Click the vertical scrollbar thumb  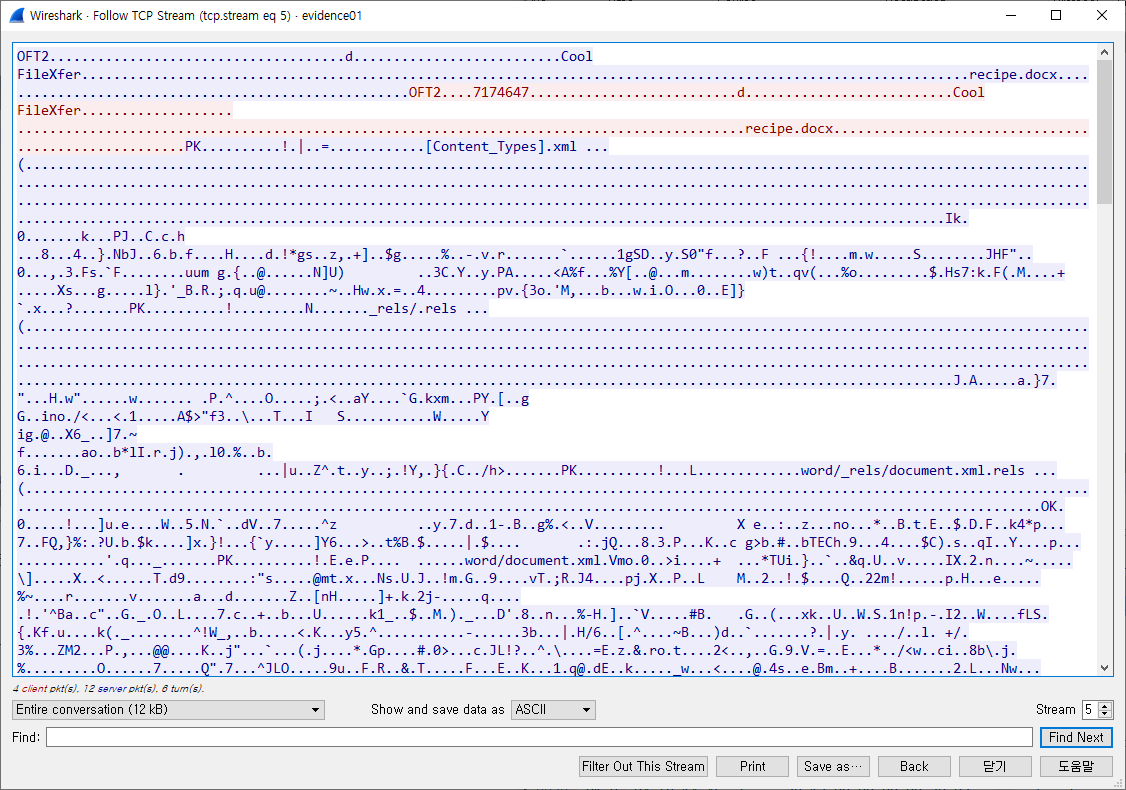[x=1104, y=132]
